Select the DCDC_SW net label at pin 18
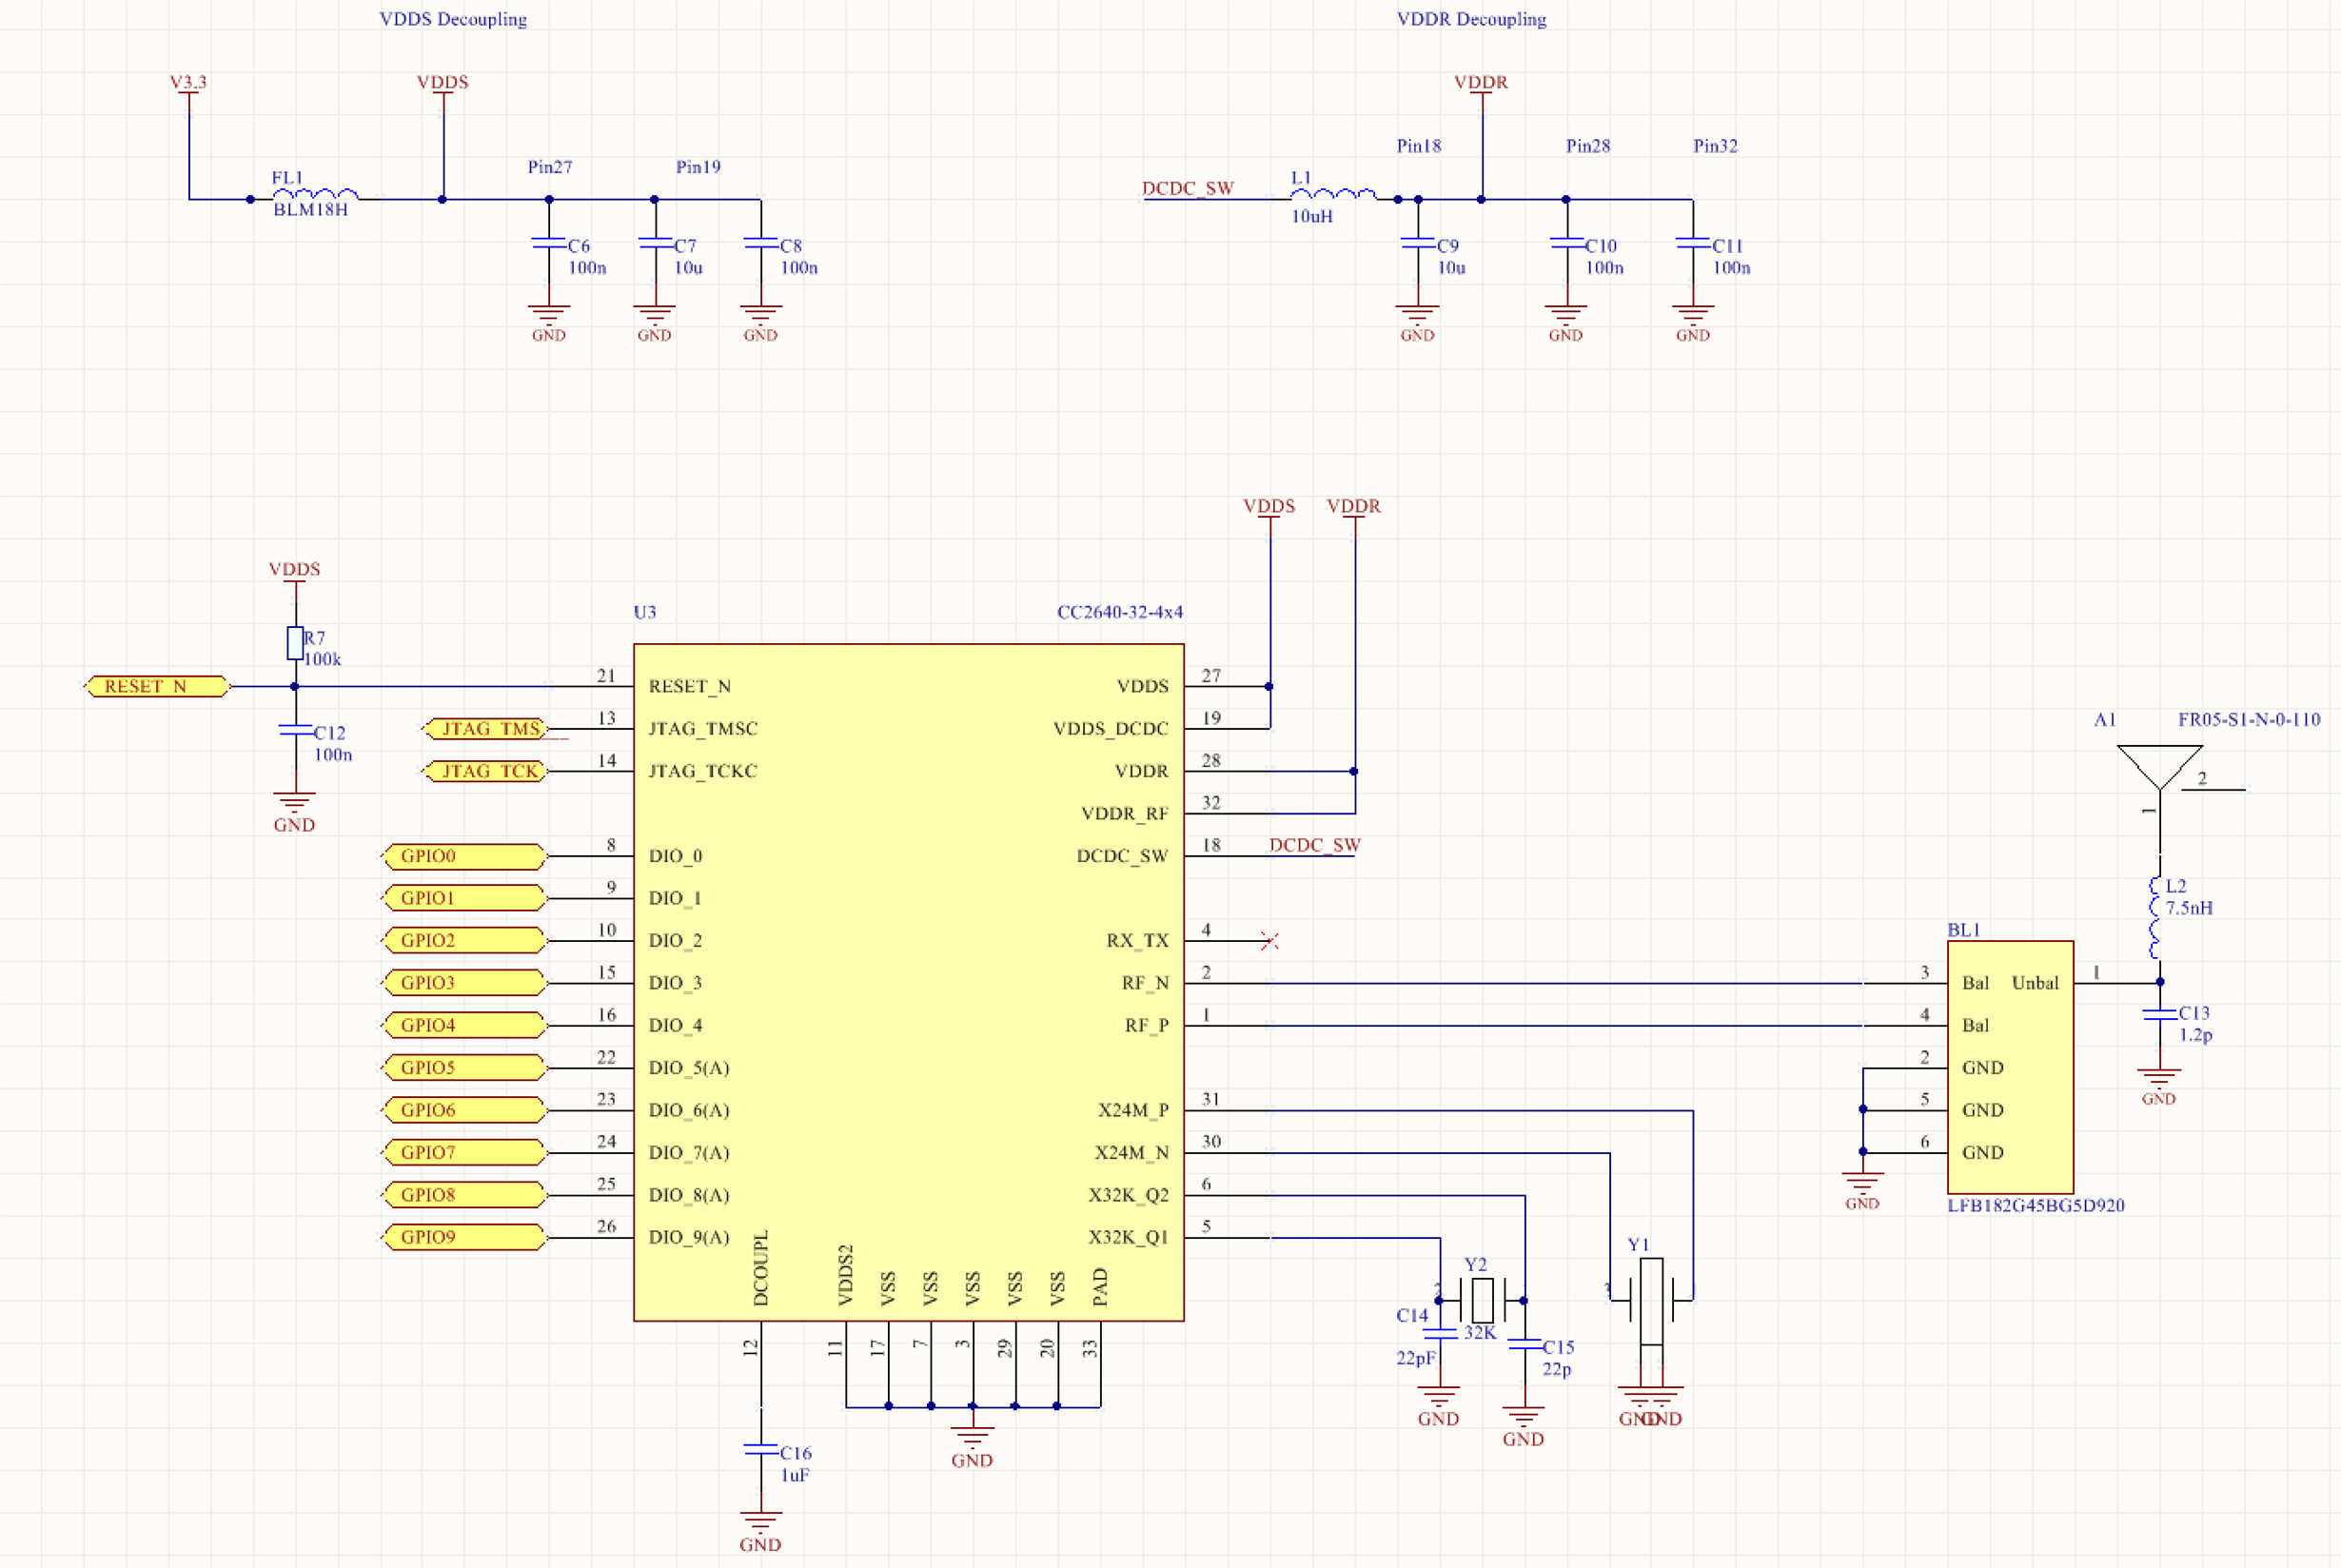The image size is (2341, 1568). (1315, 845)
